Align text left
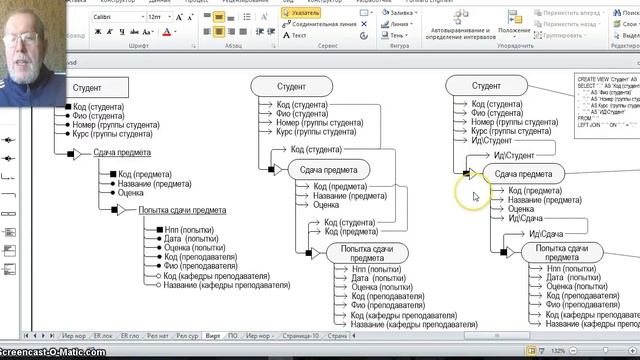The height and width of the screenshot is (360, 640). pyautogui.click(x=207, y=31)
